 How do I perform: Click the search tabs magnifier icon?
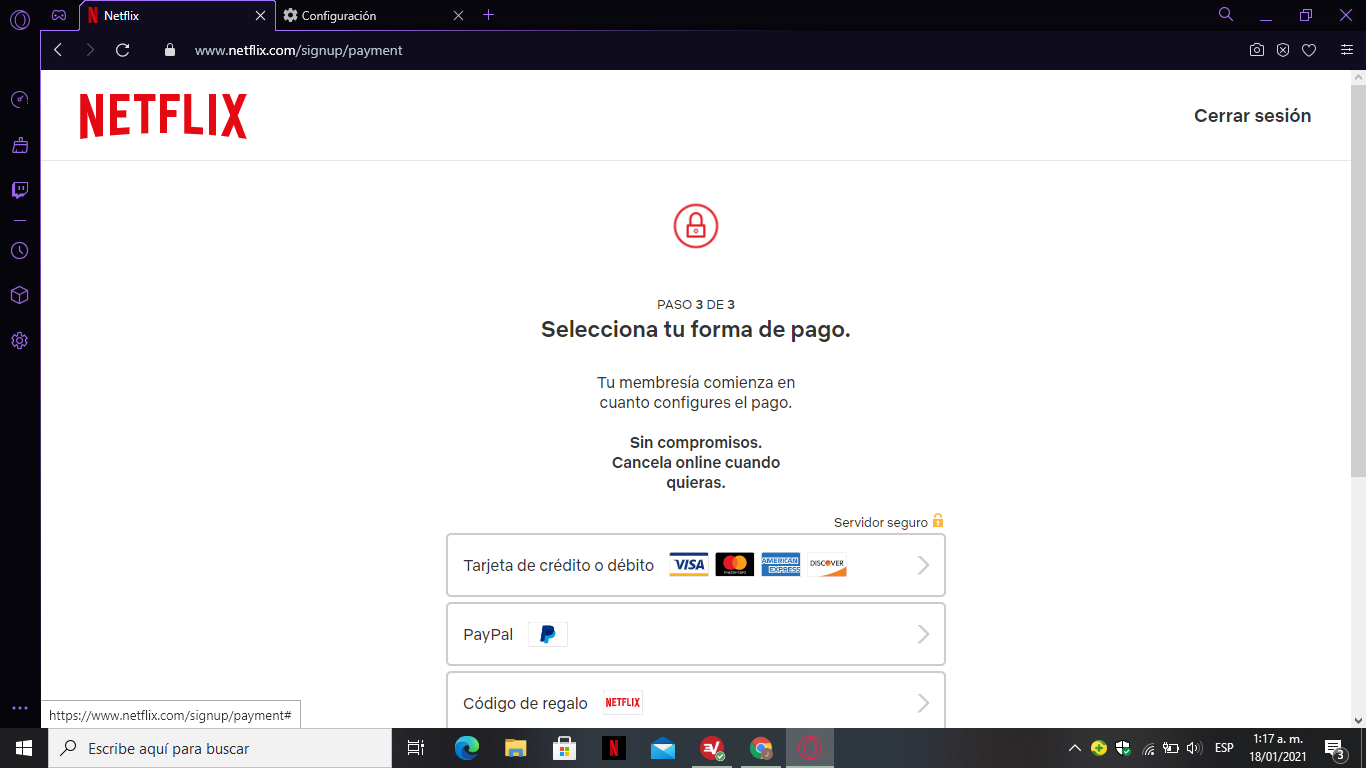click(1226, 14)
